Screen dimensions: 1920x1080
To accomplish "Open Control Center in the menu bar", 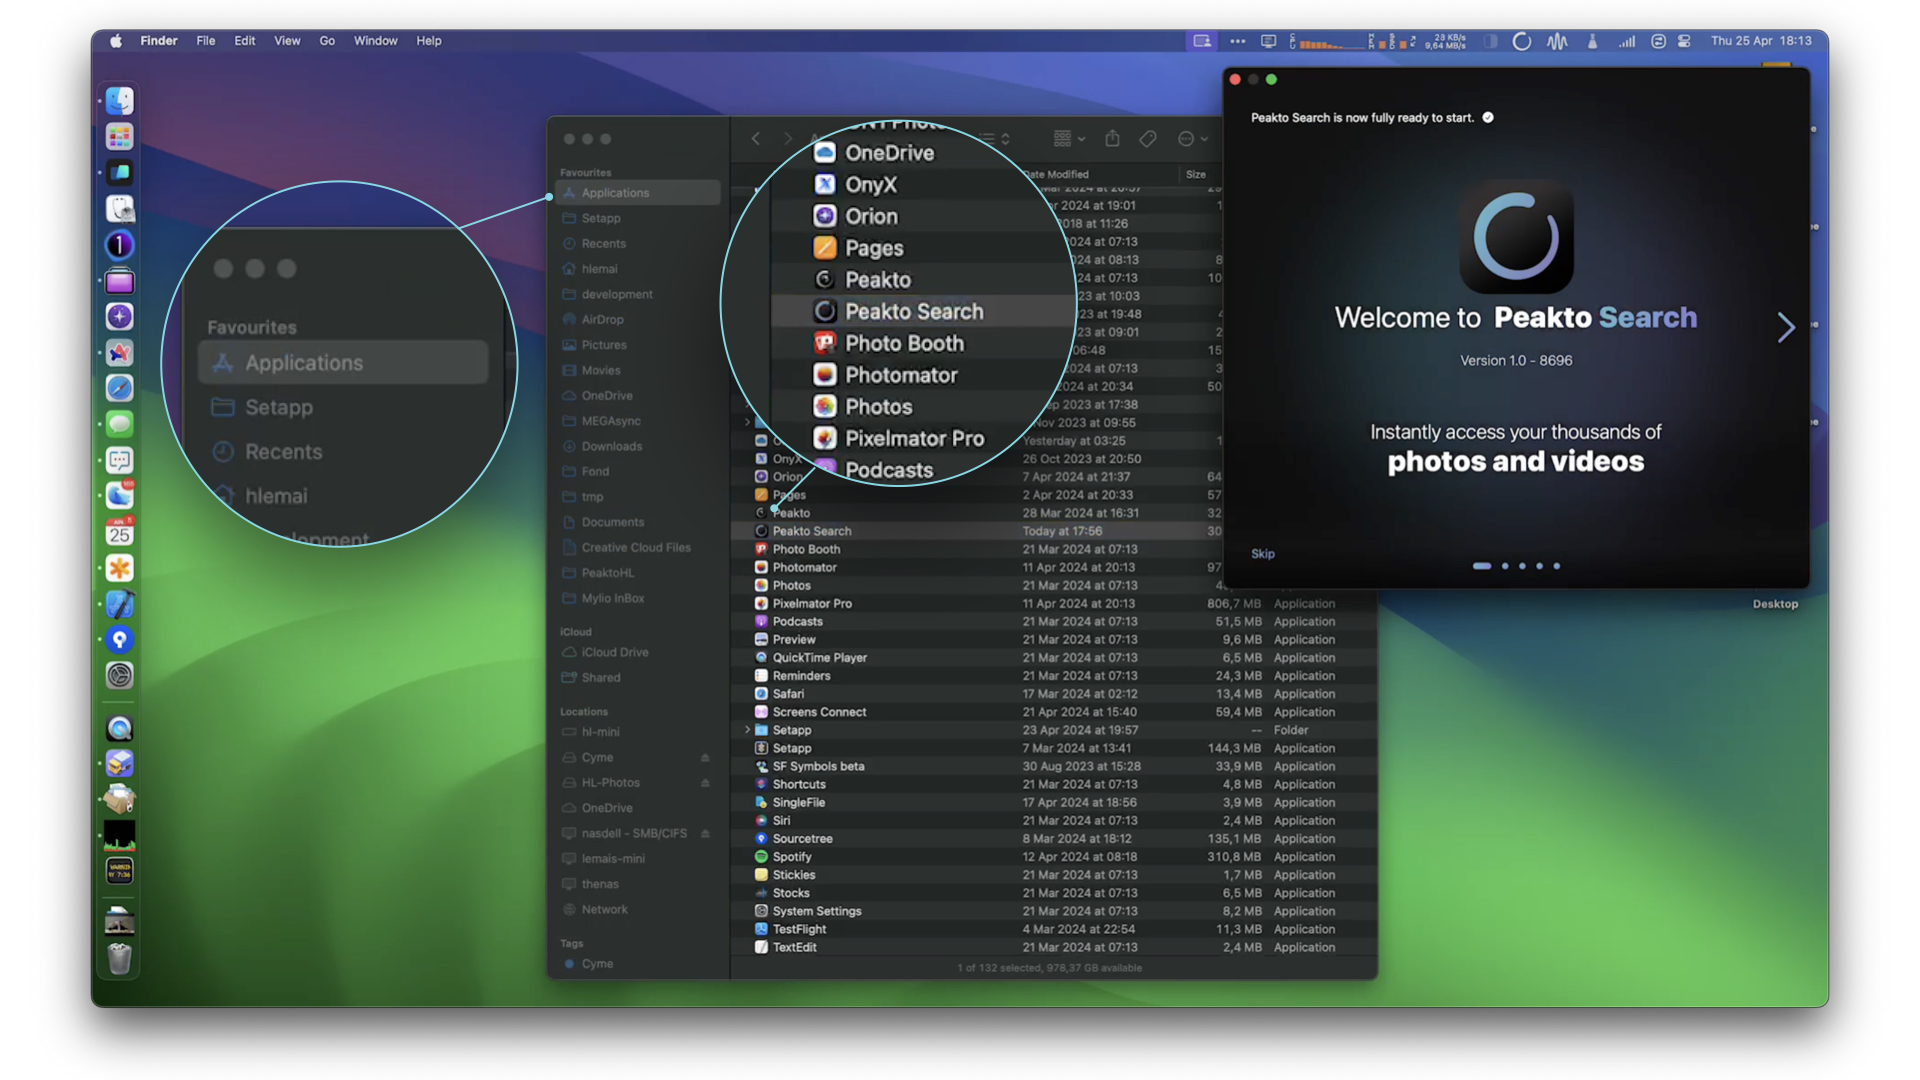I will click(1684, 41).
